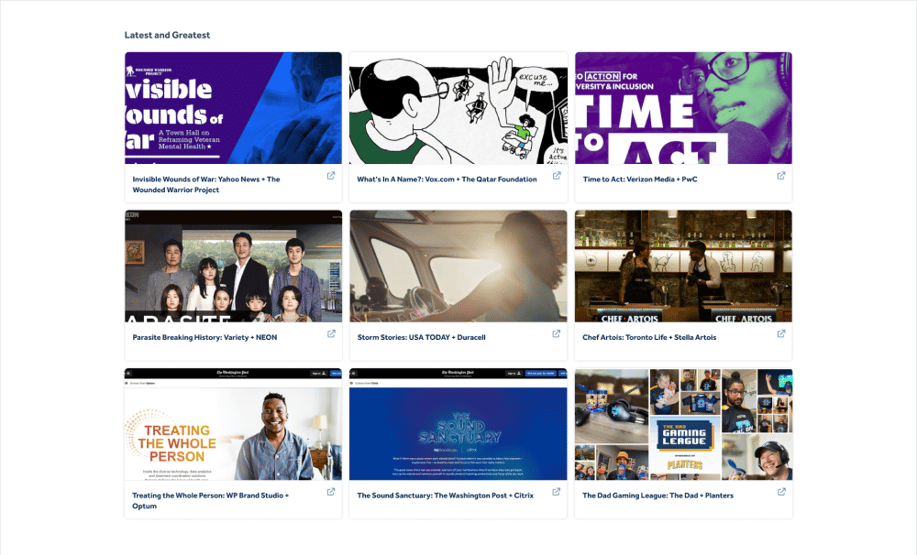Click the black-and-white cartoon thumbnail image
Screen dimensions: 917x555
458,108
